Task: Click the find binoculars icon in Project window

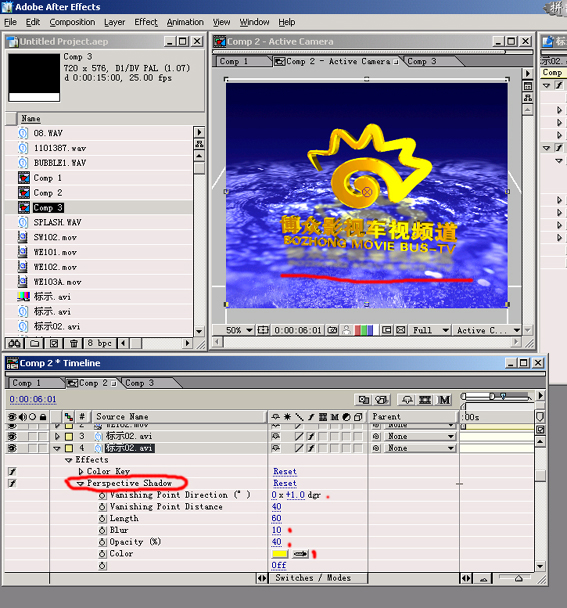Action: [x=15, y=344]
